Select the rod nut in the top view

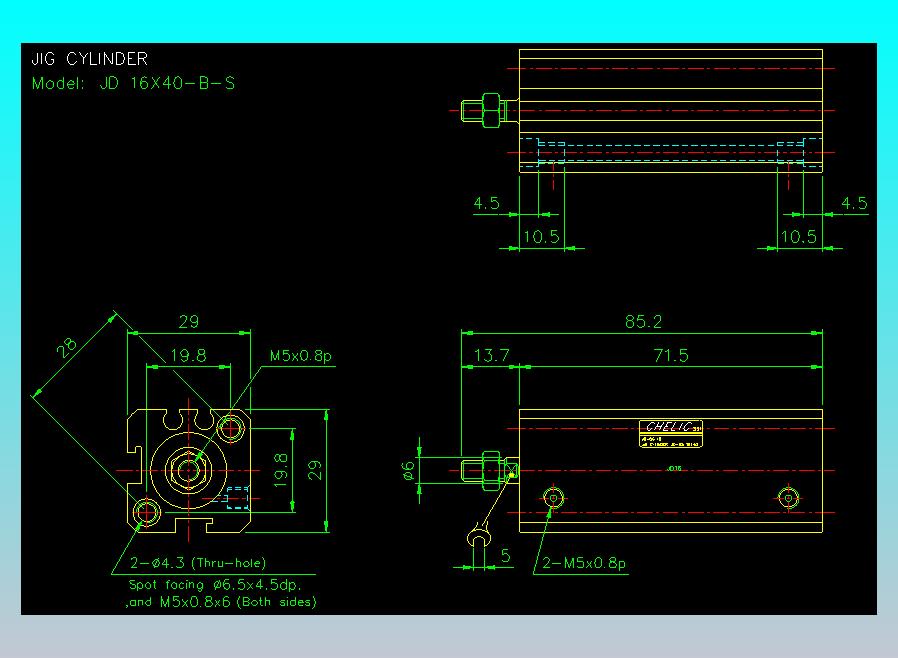click(x=491, y=111)
